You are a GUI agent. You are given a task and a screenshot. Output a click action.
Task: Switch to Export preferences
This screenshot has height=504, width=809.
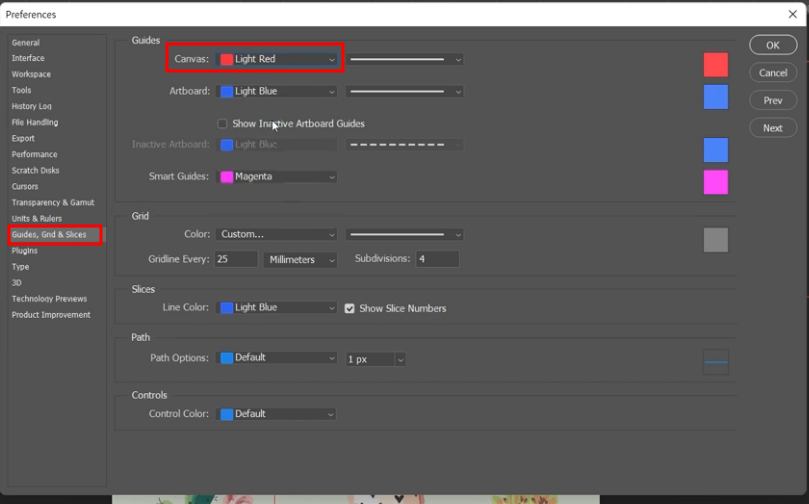(23, 138)
